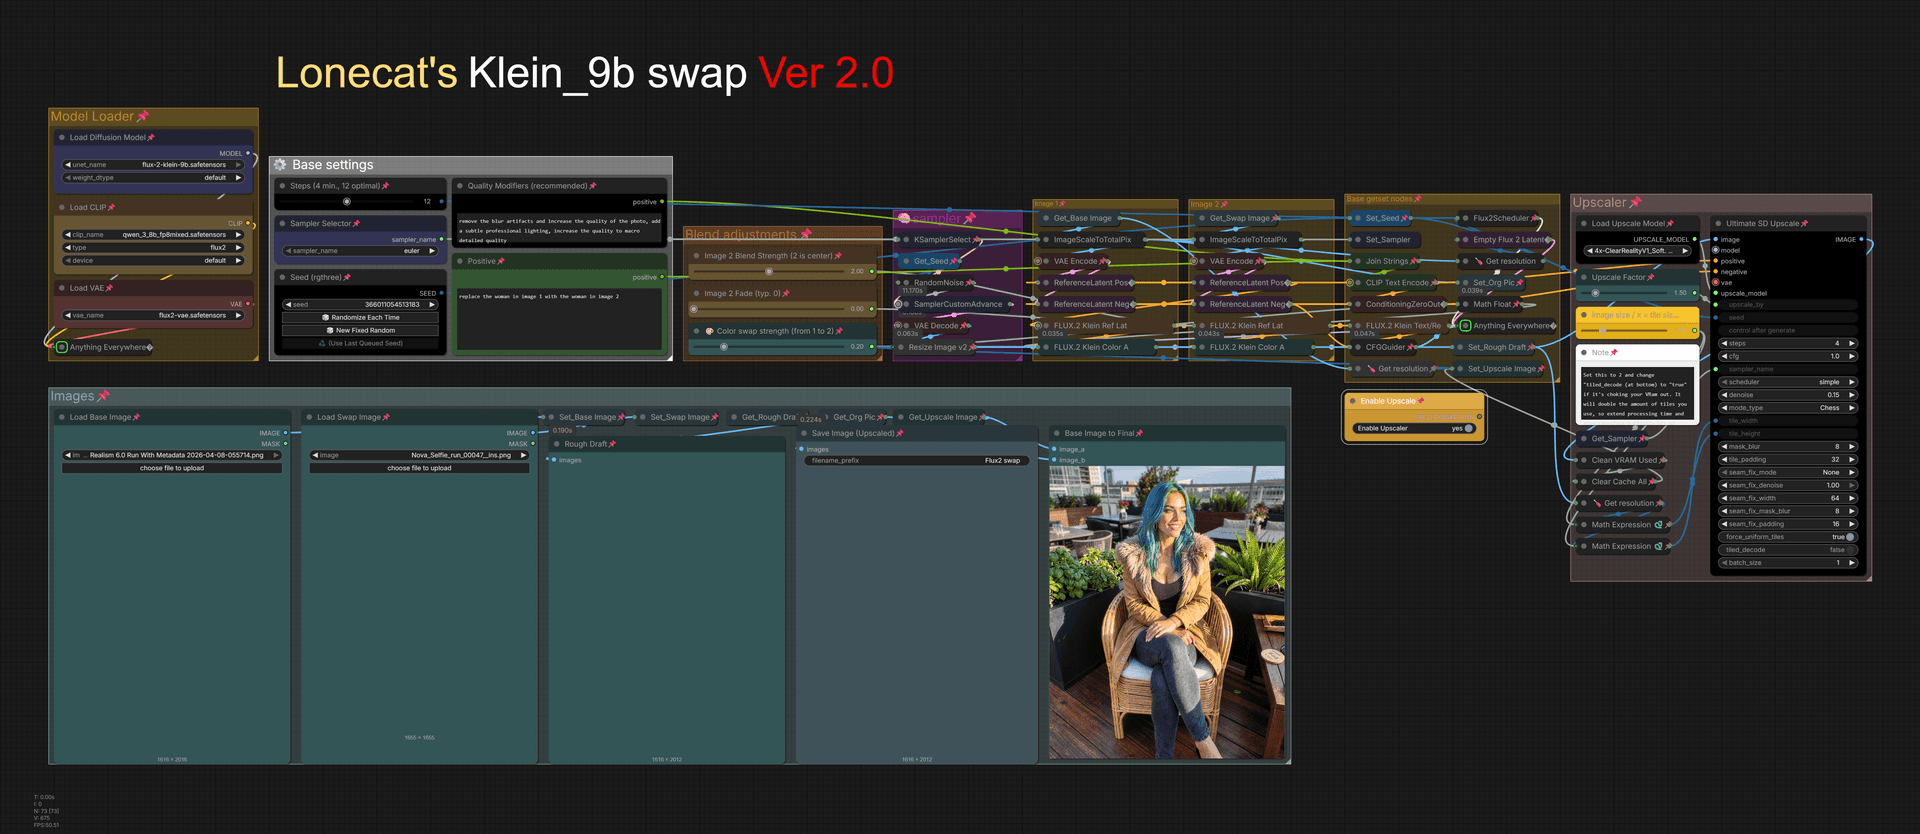Click the pin beside the sampler group title

click(x=969, y=218)
